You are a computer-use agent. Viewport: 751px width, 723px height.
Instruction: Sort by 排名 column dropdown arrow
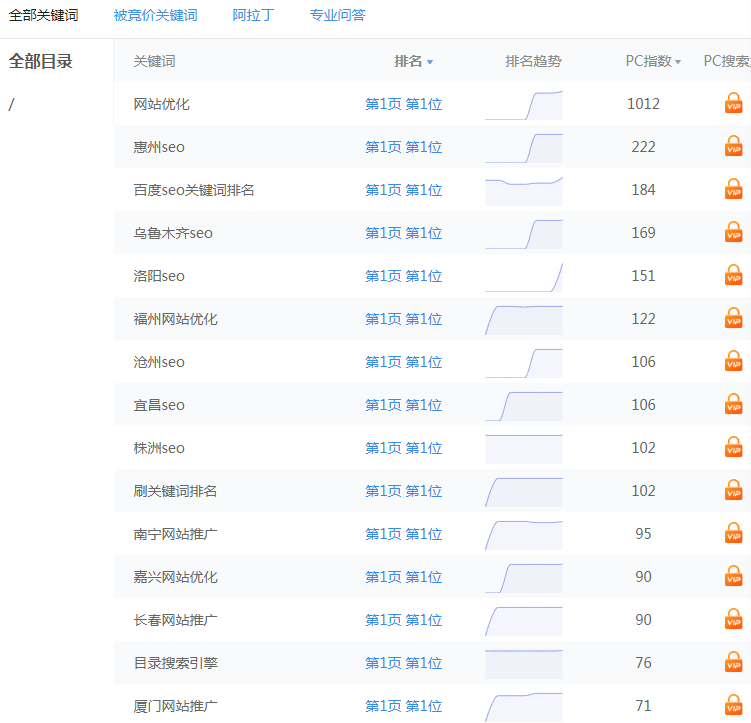[x=430, y=62]
